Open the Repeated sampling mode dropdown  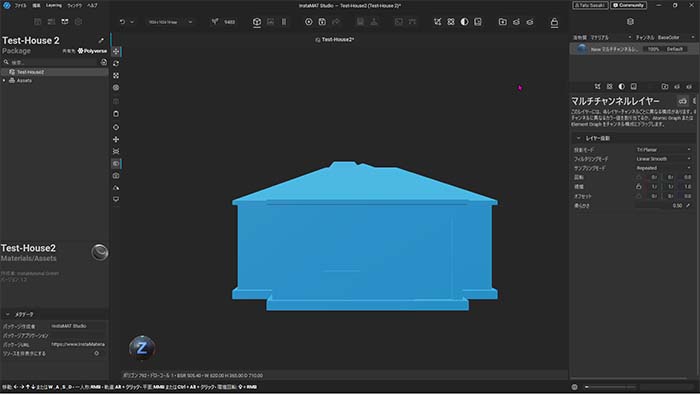point(663,168)
